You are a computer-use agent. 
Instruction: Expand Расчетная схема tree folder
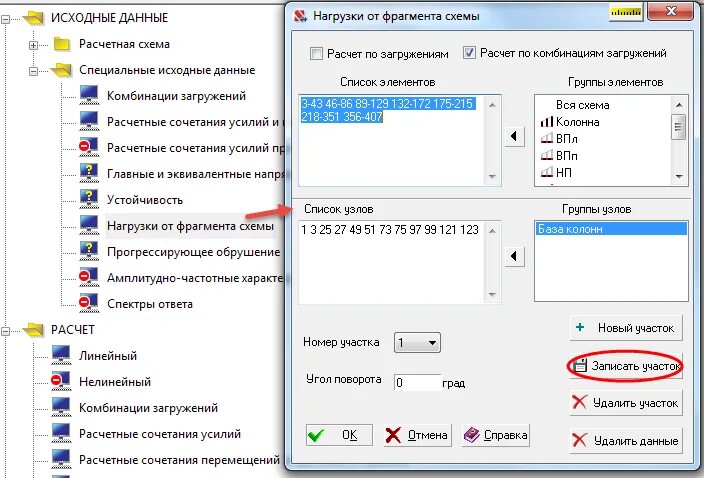(x=33, y=45)
